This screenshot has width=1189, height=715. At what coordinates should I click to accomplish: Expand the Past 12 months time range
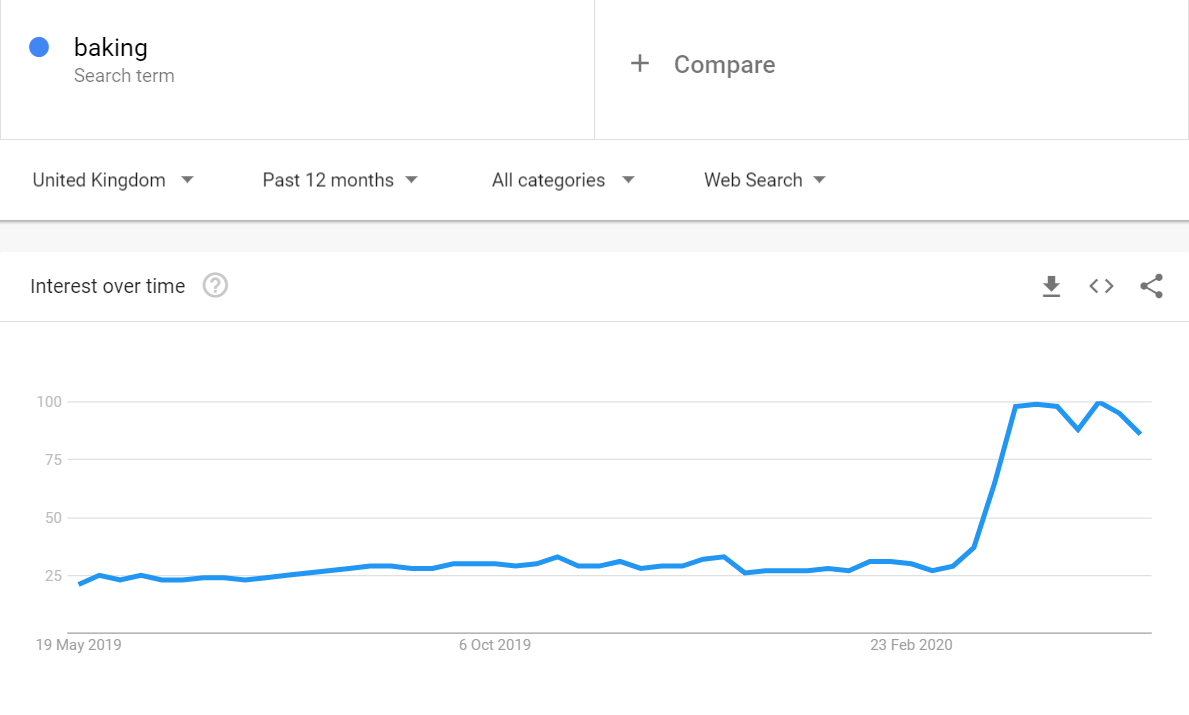pyautogui.click(x=340, y=180)
